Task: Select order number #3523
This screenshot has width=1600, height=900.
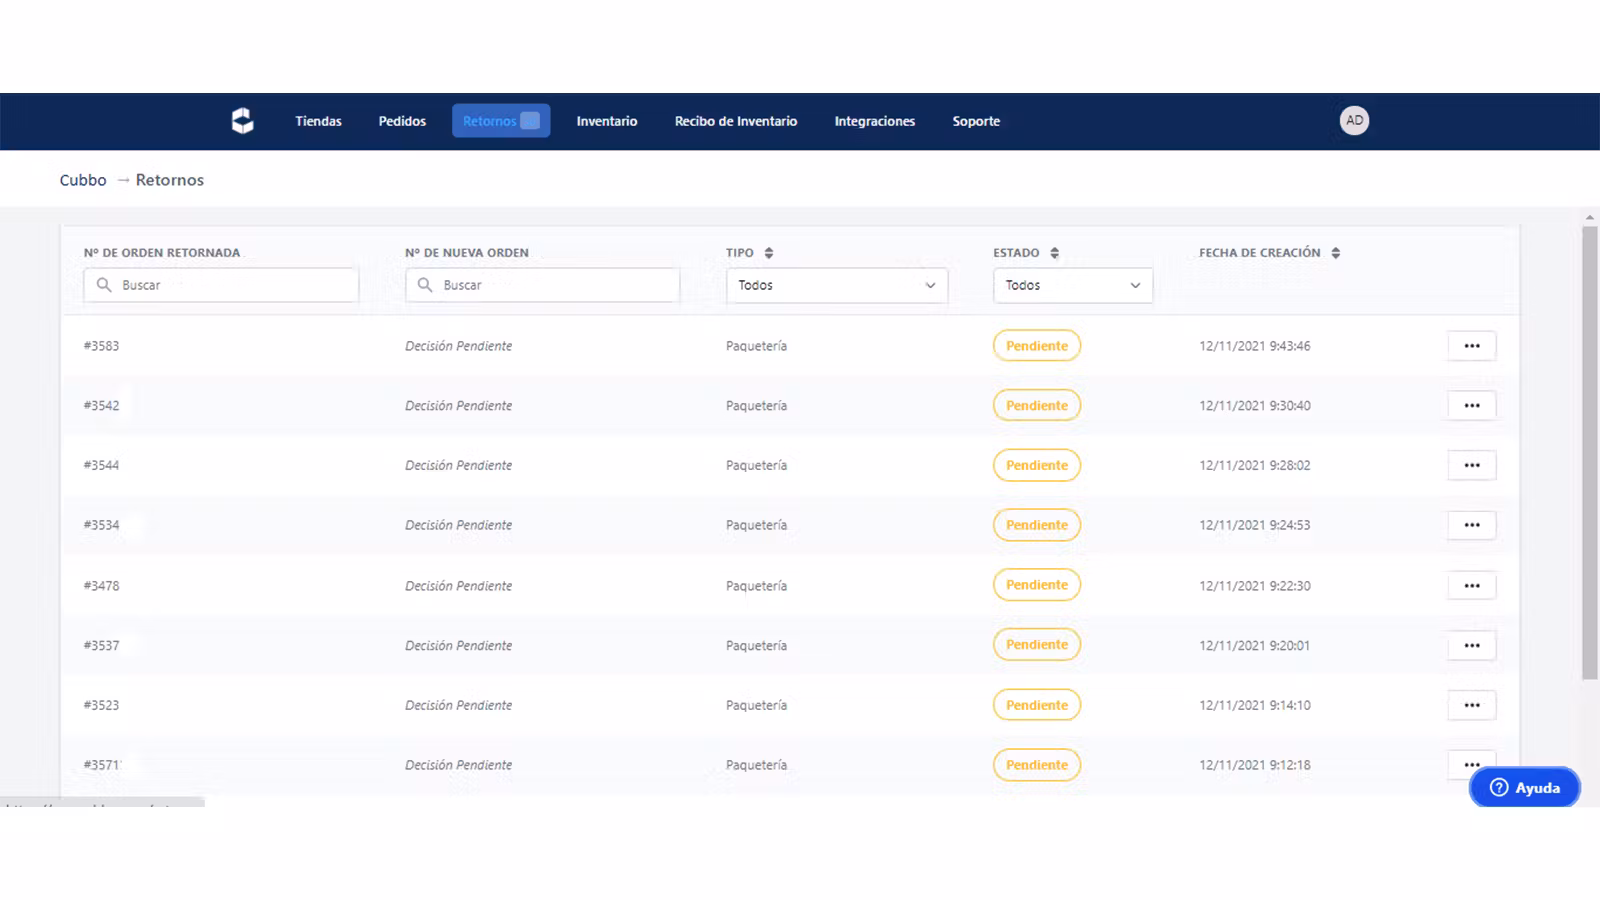Action: (101, 705)
